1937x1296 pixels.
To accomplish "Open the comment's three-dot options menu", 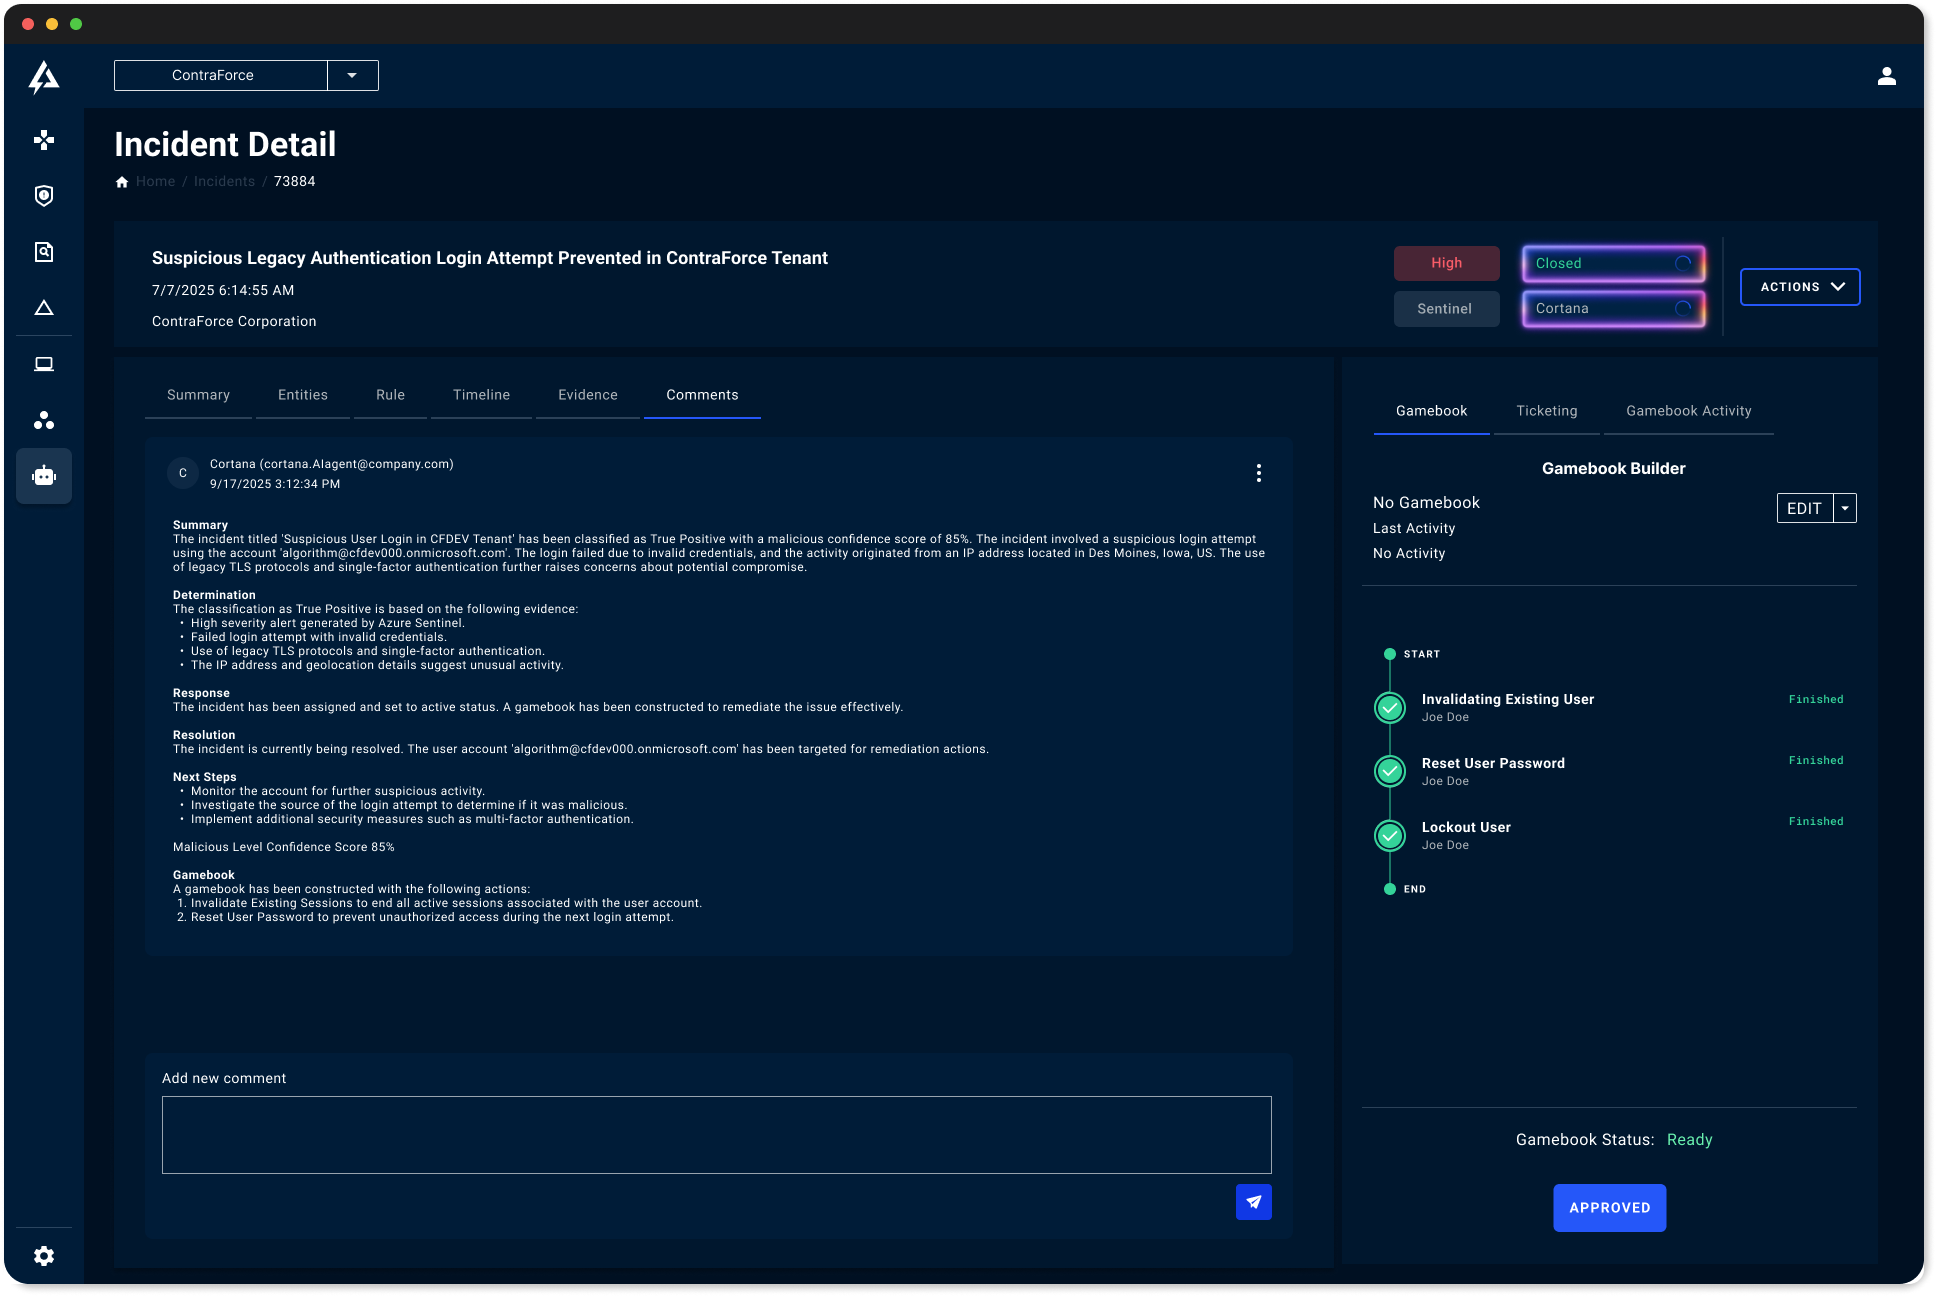I will coord(1258,473).
